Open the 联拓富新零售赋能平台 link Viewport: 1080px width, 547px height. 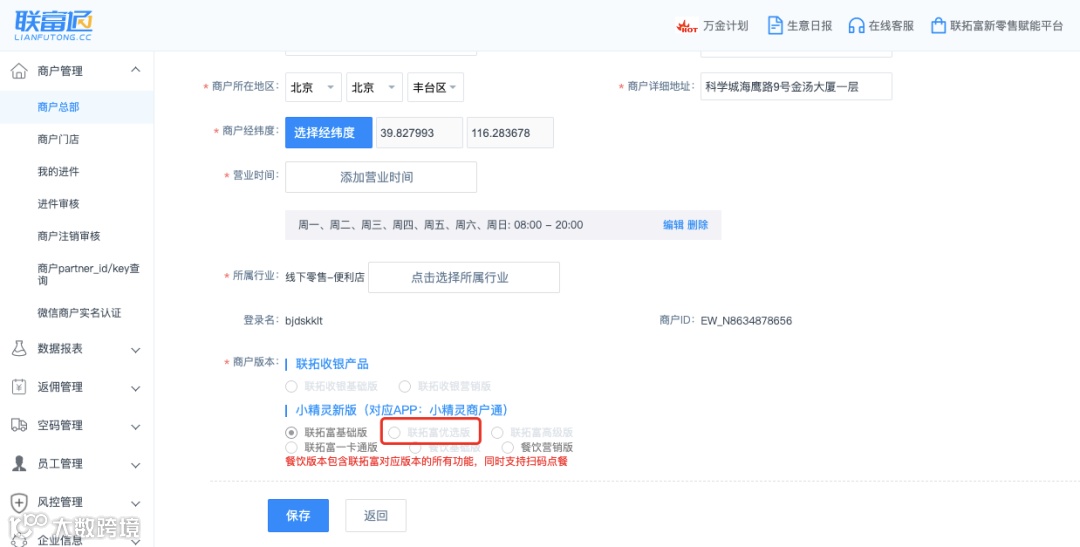click(x=1006, y=26)
